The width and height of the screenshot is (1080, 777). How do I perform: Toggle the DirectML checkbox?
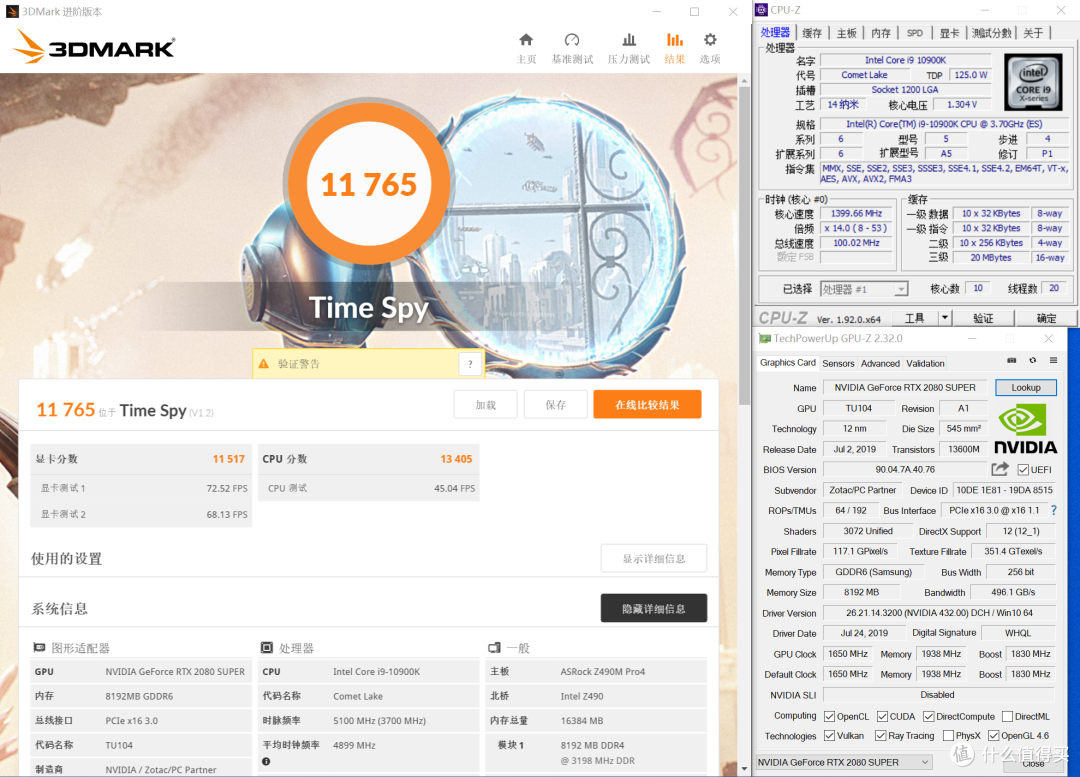[1008, 716]
